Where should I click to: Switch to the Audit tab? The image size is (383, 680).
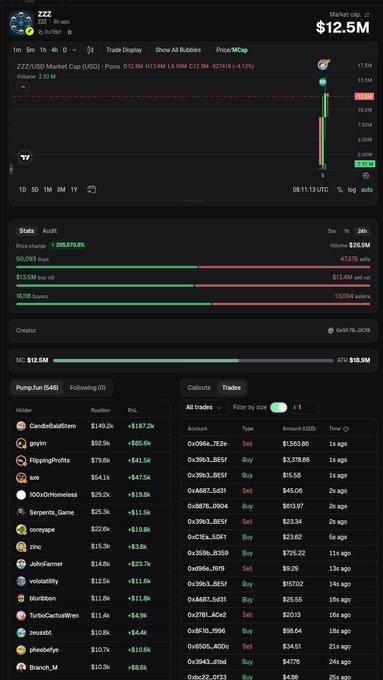(49, 231)
